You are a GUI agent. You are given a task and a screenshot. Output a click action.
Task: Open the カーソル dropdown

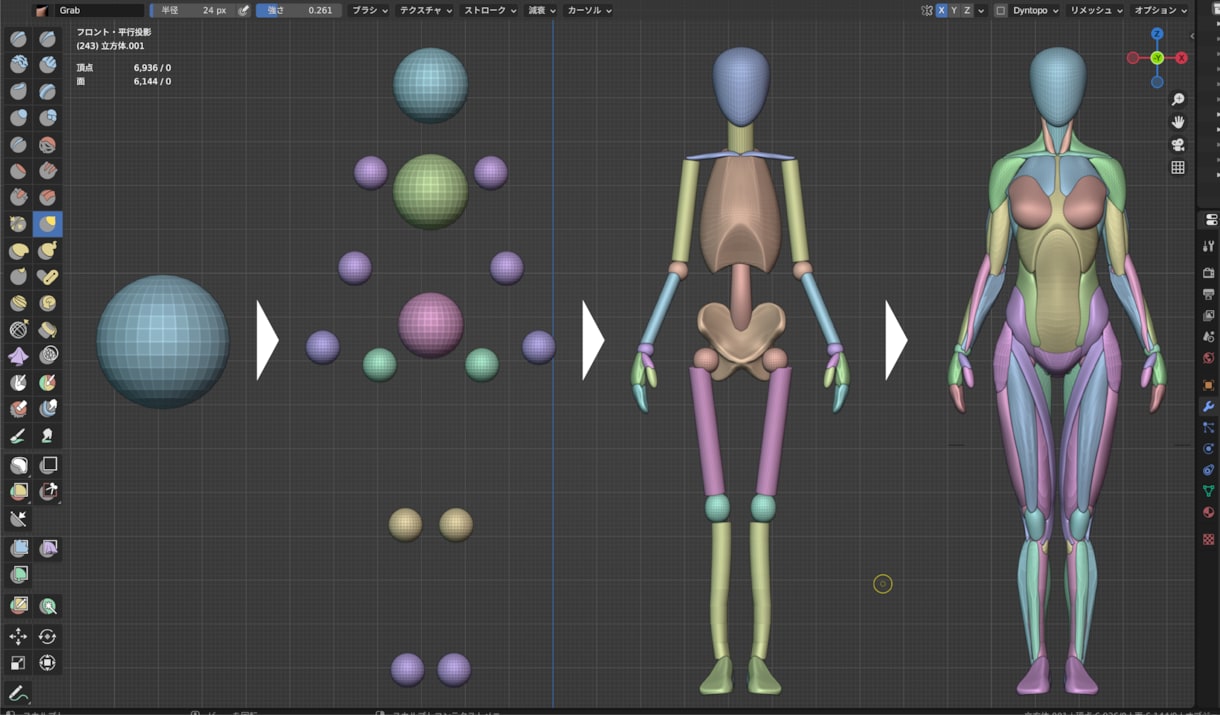(588, 10)
